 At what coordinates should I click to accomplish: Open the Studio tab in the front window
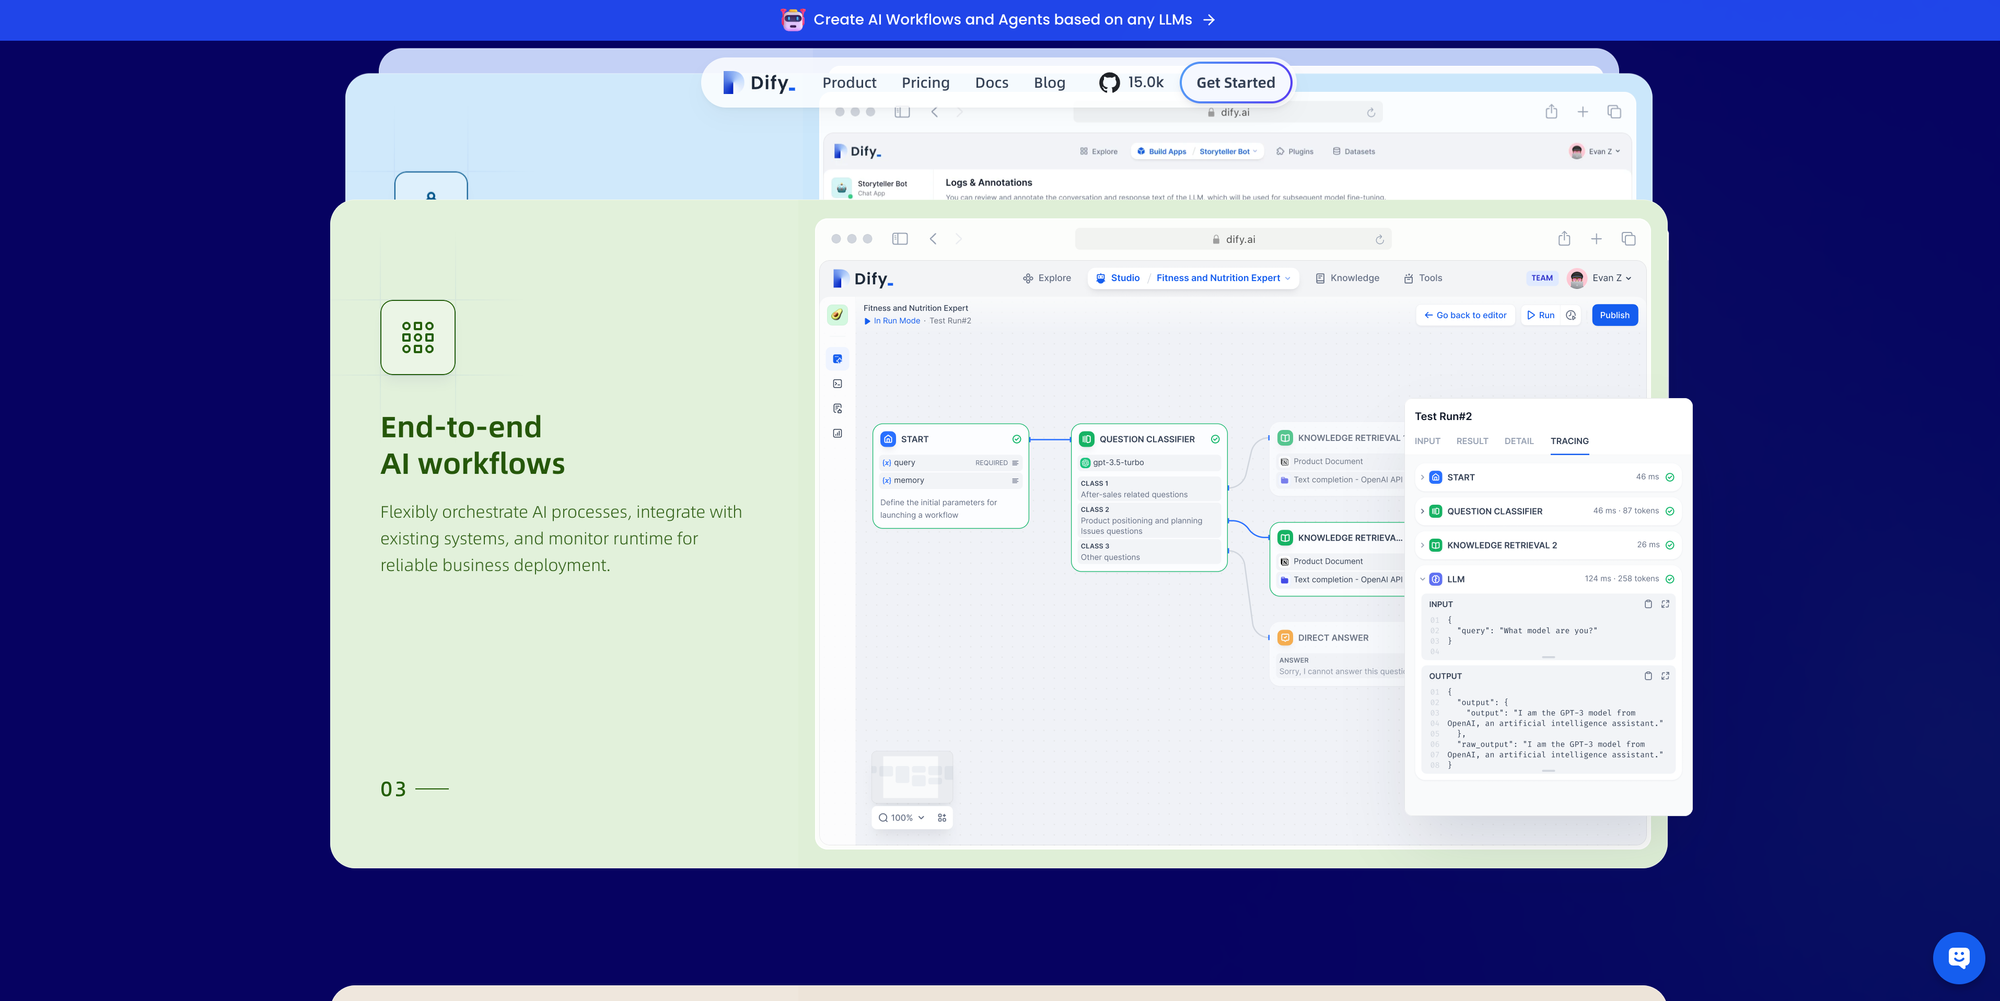click(x=1117, y=278)
